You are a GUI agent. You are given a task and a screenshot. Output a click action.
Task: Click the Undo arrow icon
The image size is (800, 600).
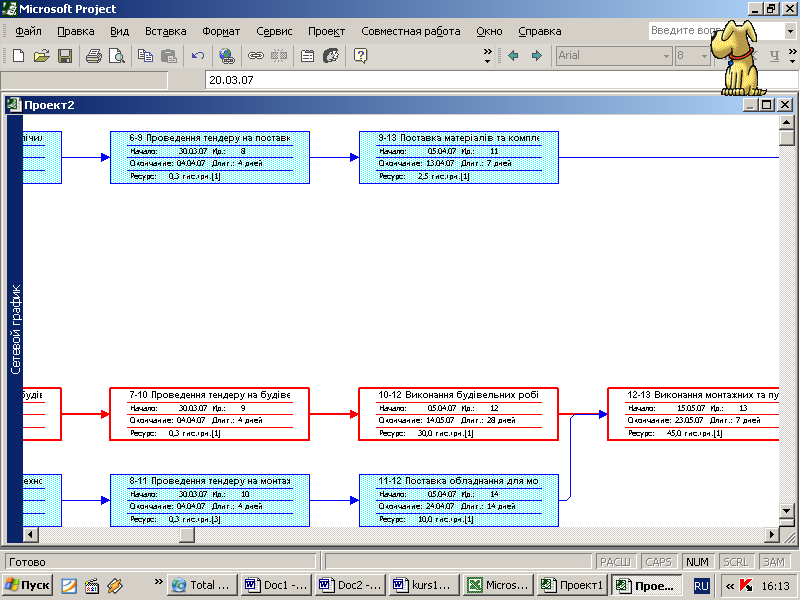coord(198,56)
